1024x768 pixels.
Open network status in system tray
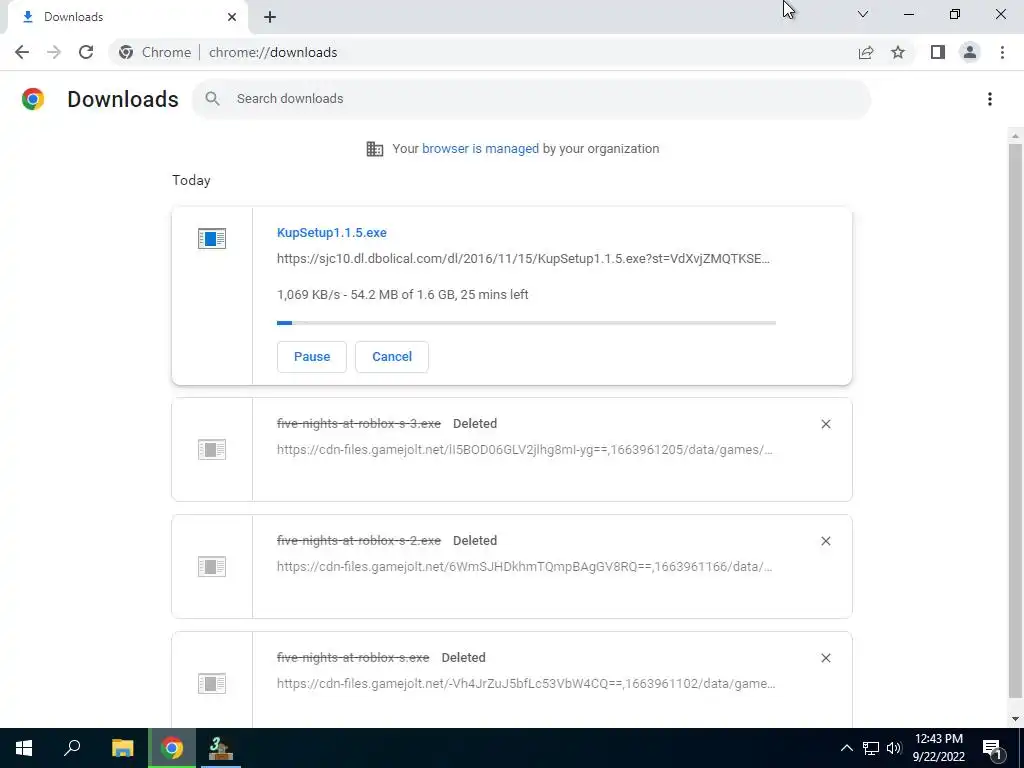(x=871, y=748)
